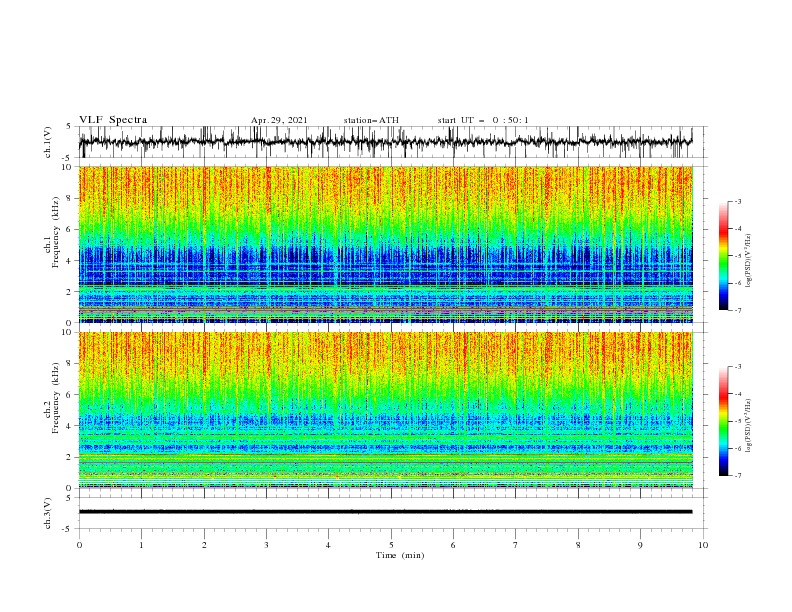Click the ch.2 spectrogram panel
This screenshot has width=792, height=612.
386,410
